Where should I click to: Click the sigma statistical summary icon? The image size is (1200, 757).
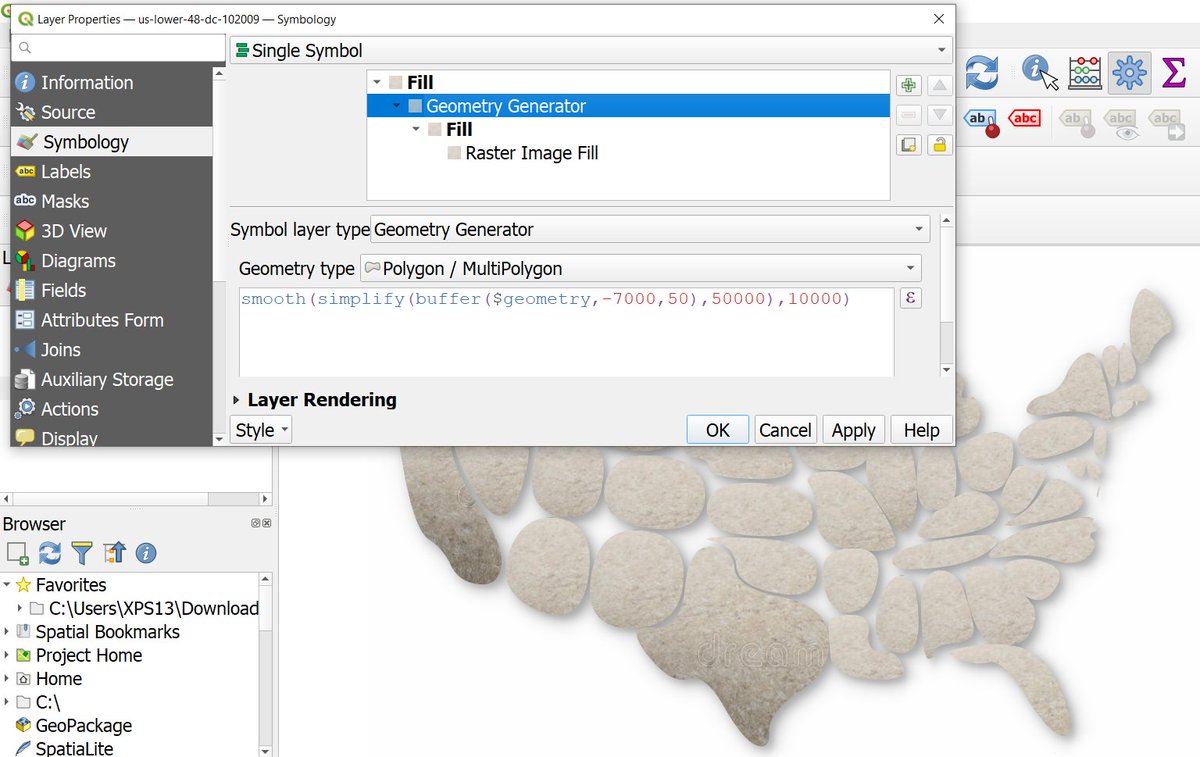(x=1172, y=72)
